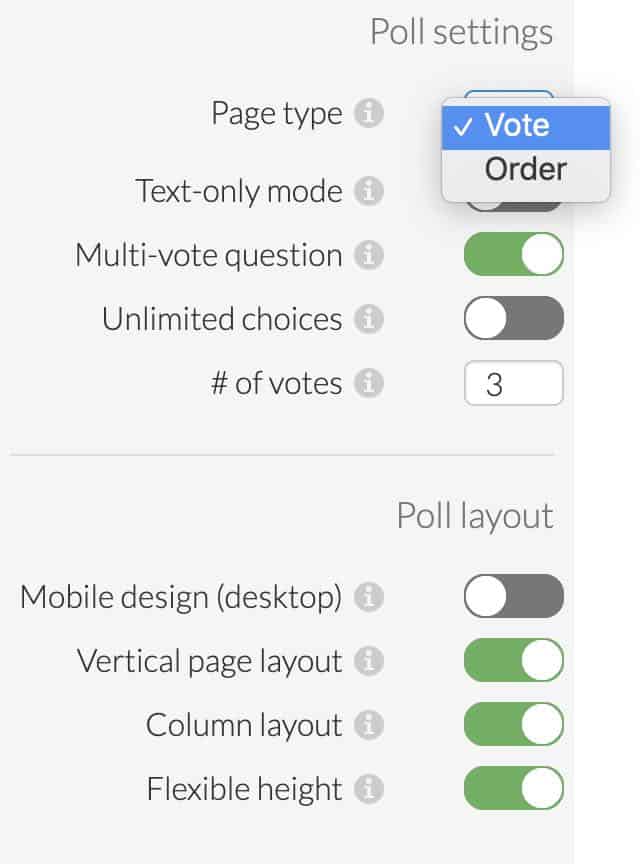Click info icon beside Page type

pyautogui.click(x=369, y=113)
